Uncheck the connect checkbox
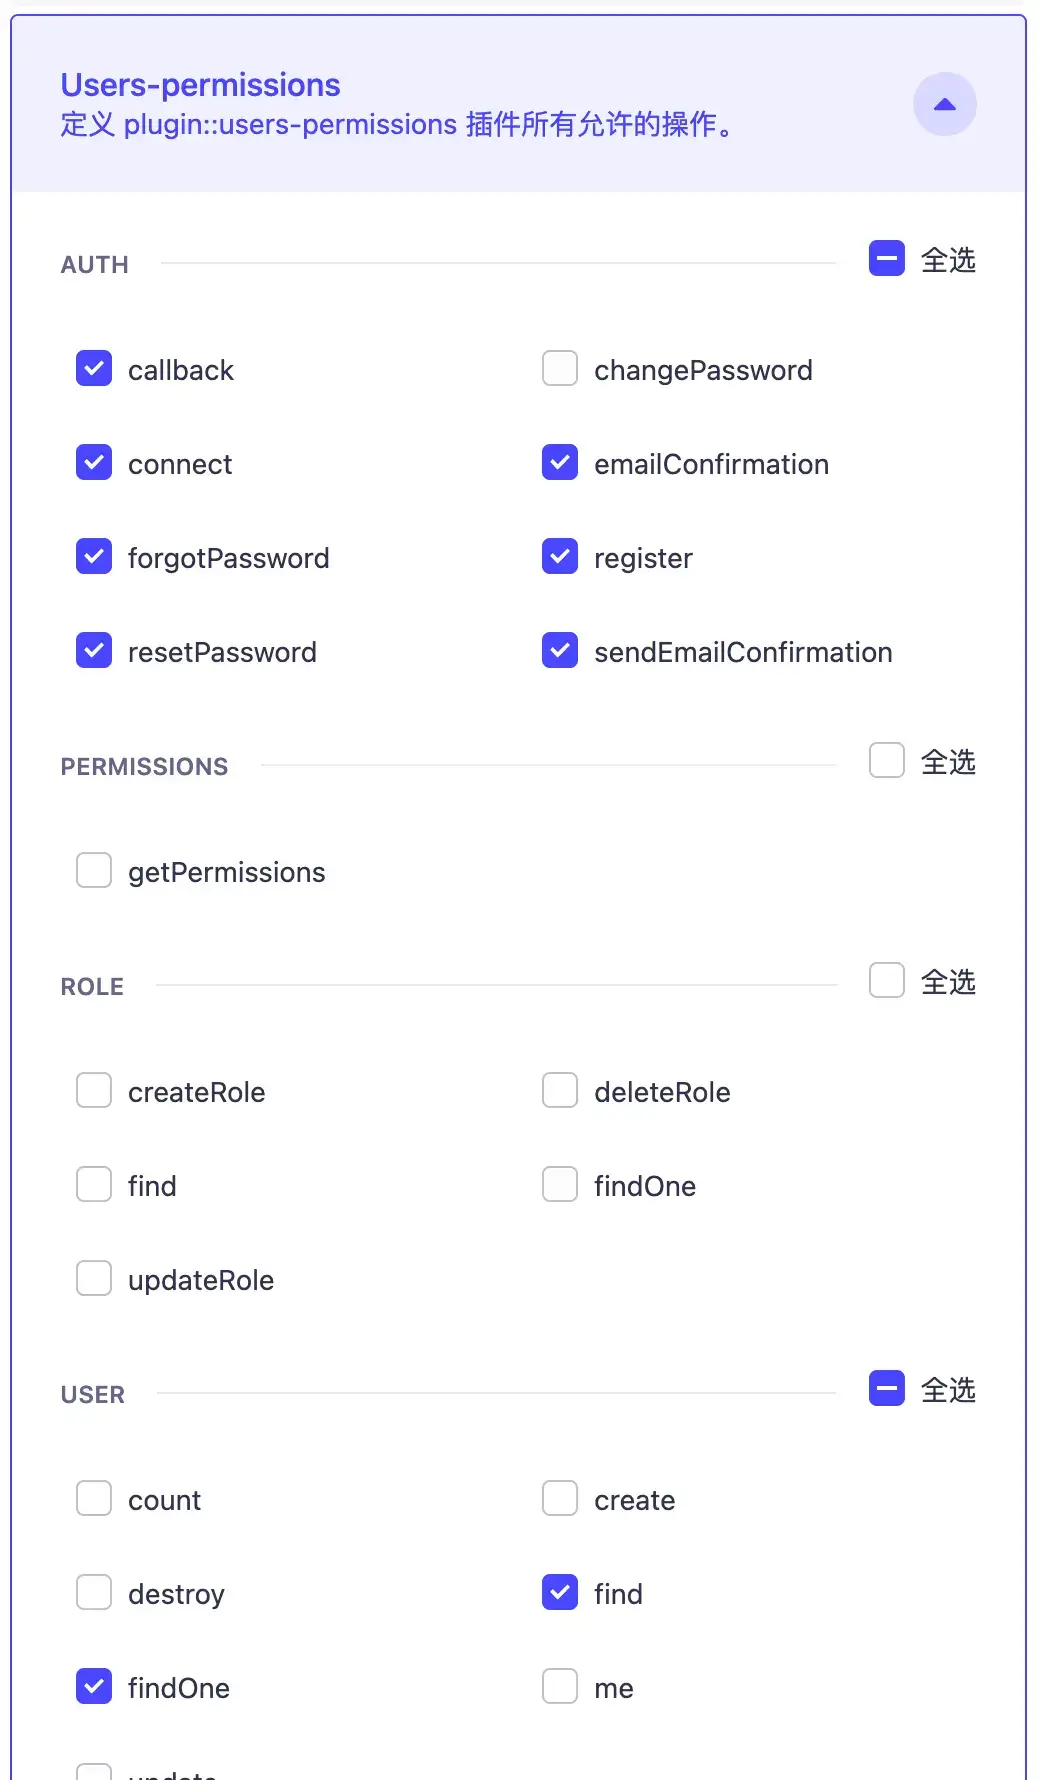1044x1780 pixels. (94, 462)
